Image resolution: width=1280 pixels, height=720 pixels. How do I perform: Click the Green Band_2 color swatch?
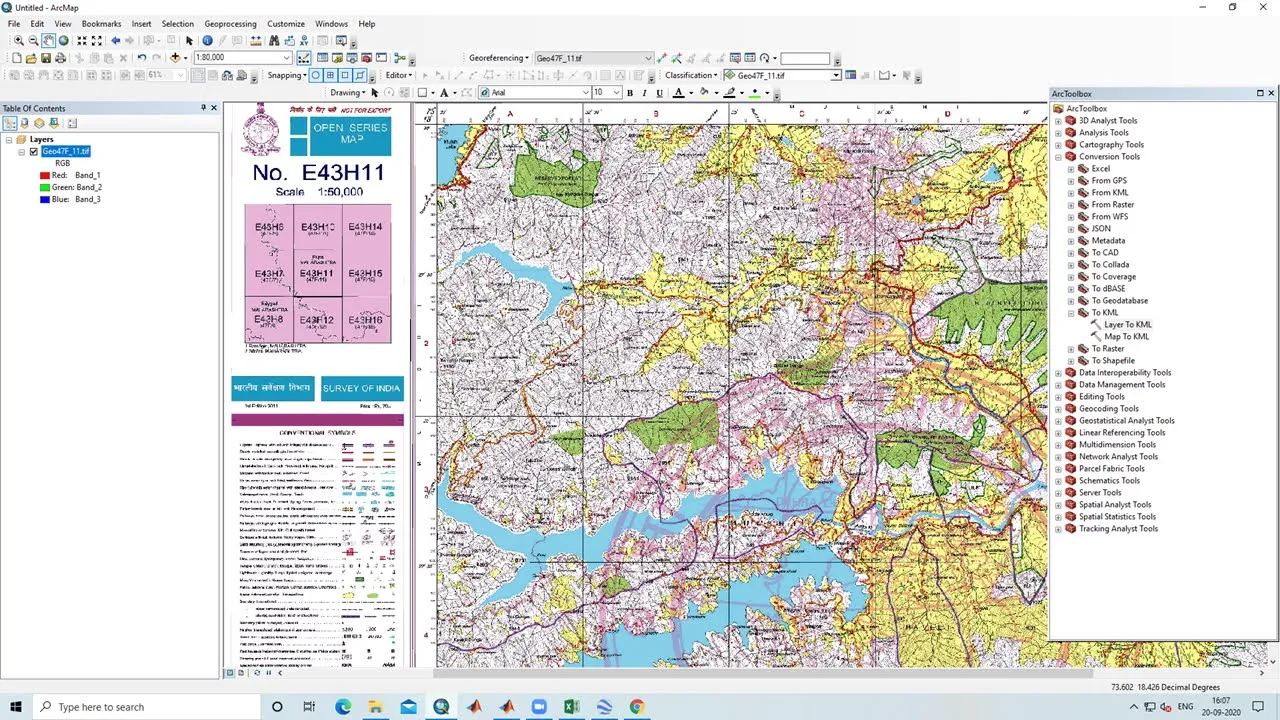(x=45, y=188)
